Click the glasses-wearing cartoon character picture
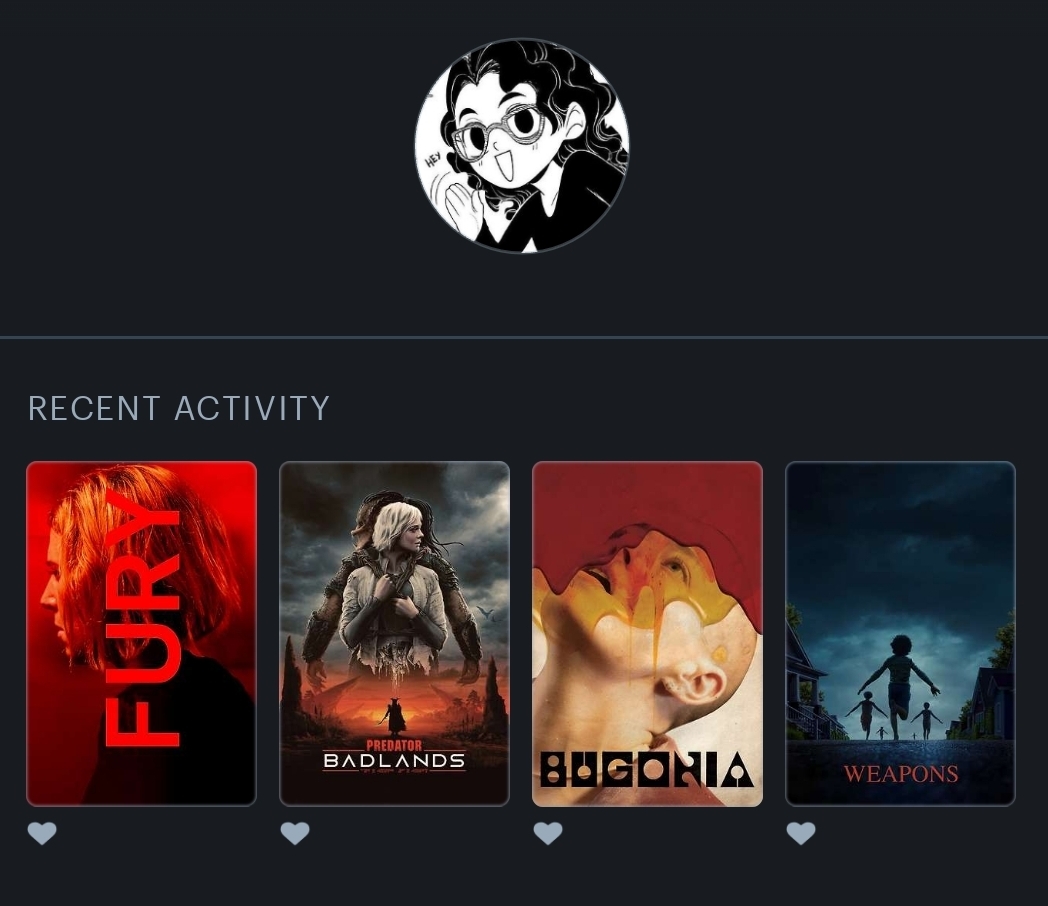This screenshot has width=1048, height=906. coord(521,146)
